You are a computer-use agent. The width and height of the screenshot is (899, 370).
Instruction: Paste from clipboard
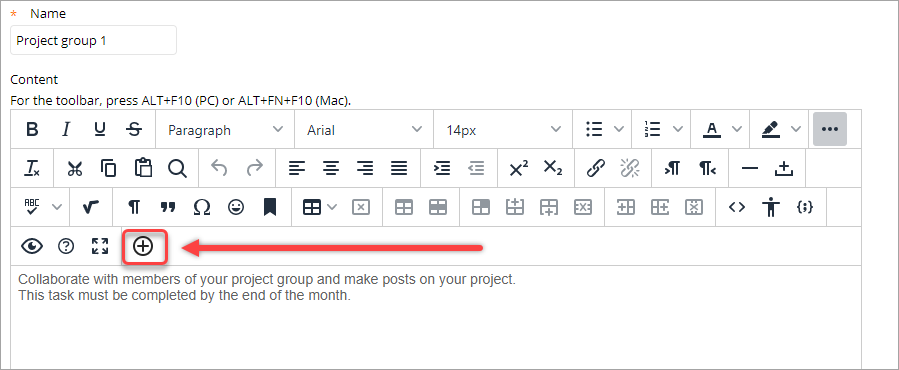(x=143, y=168)
